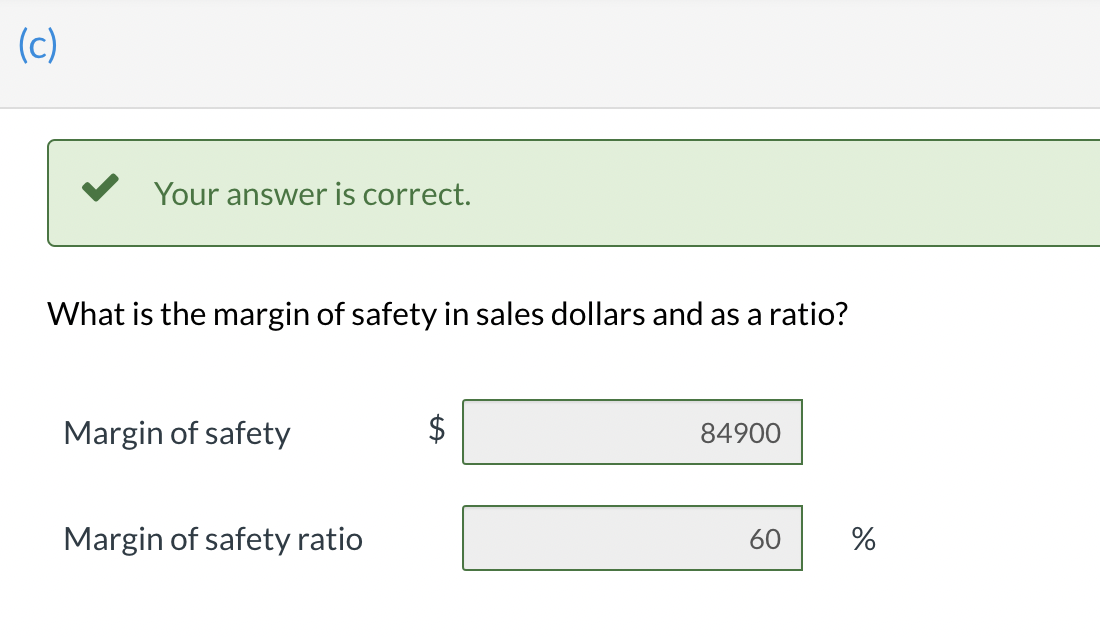Click the 84900 value

tap(740, 433)
